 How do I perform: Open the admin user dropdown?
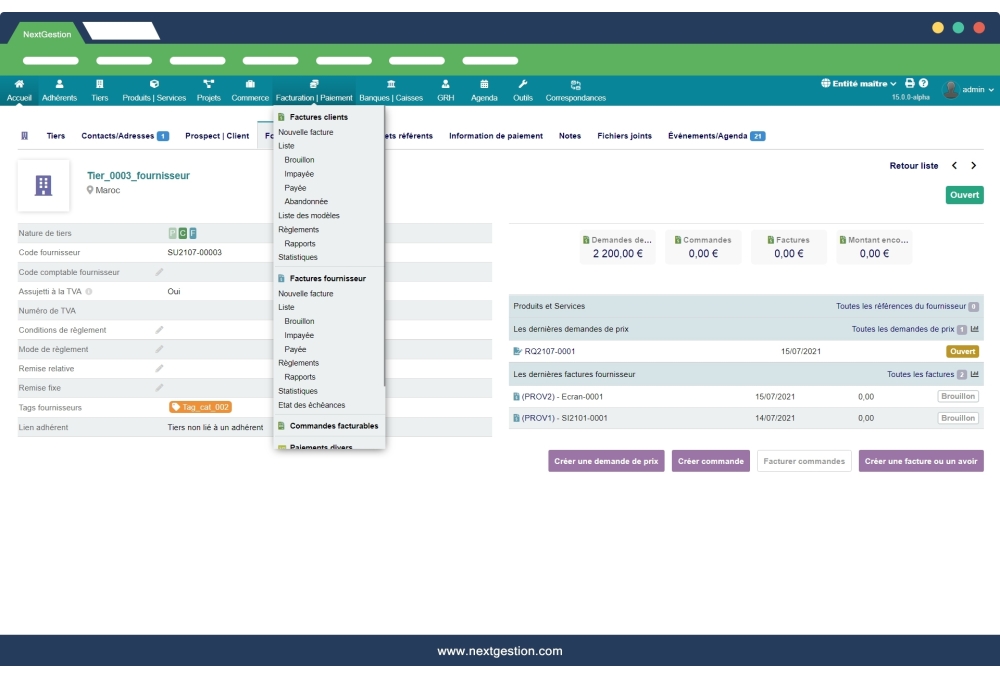pyautogui.click(x=969, y=90)
